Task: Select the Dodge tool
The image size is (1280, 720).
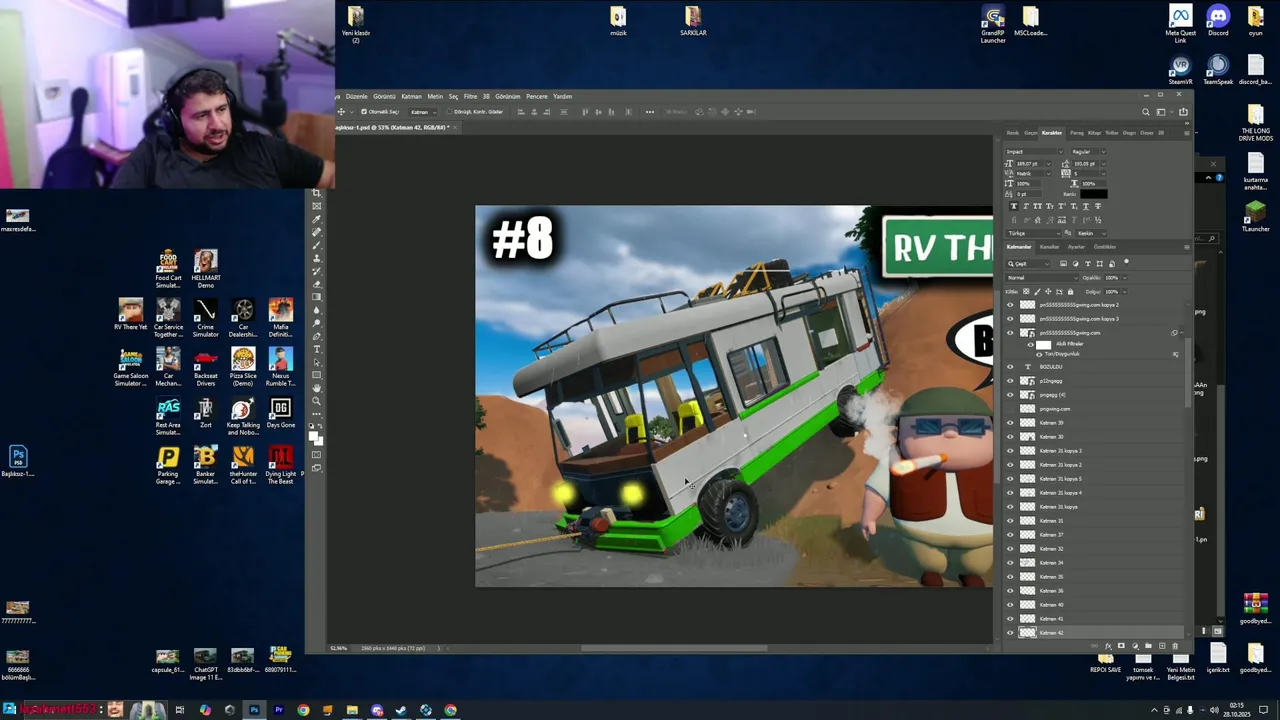Action: tap(317, 322)
